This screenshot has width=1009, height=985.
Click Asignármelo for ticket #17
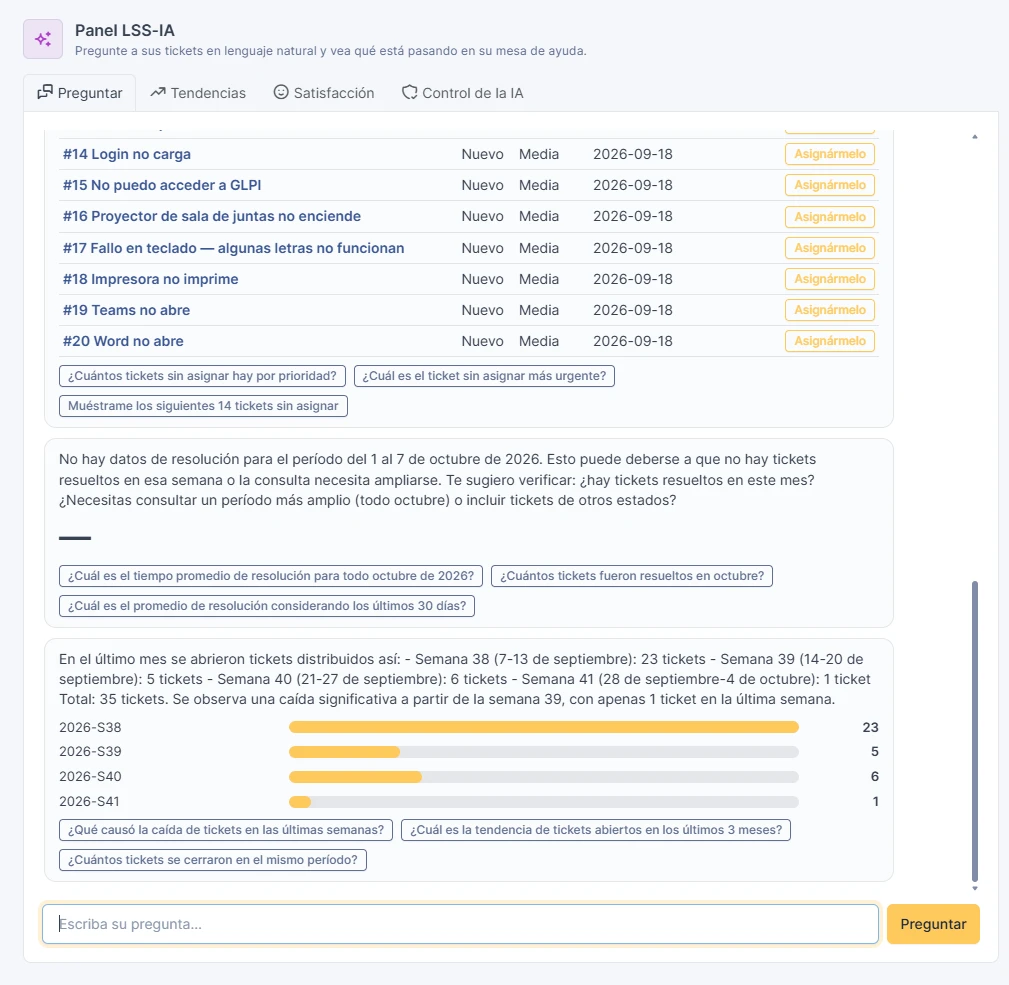pos(829,248)
